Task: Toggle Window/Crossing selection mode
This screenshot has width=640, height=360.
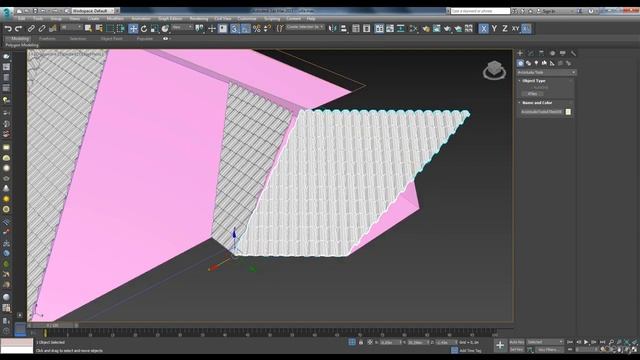Action: pos(121,29)
